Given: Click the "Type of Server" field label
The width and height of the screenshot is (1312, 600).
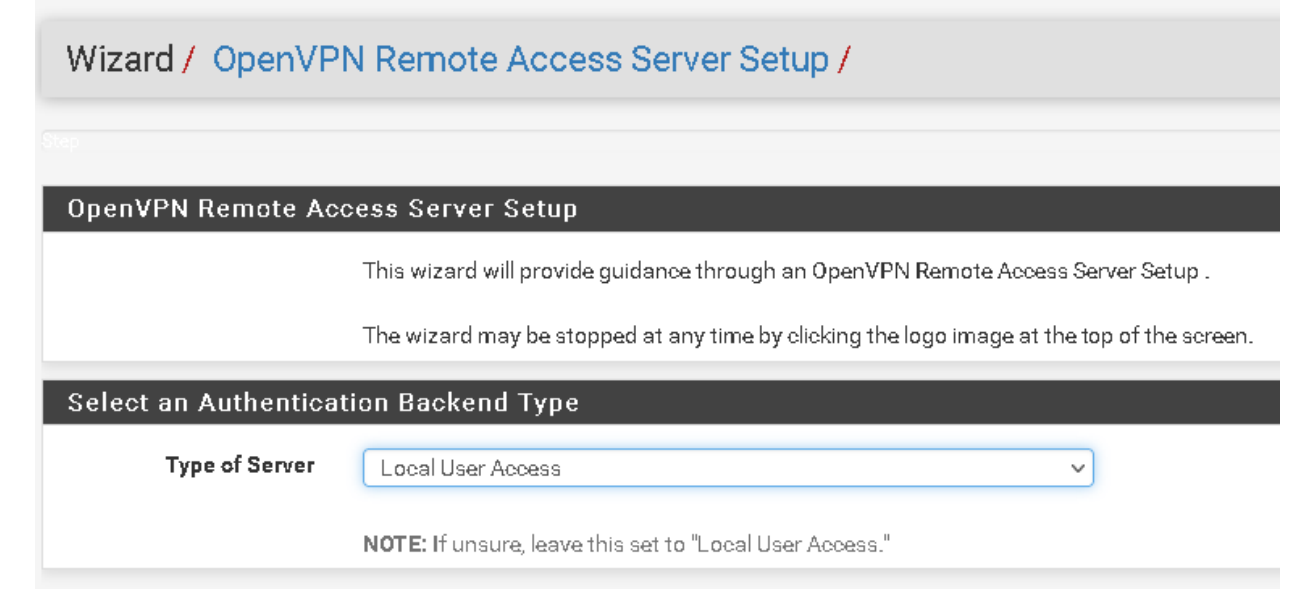Looking at the screenshot, I should (240, 465).
